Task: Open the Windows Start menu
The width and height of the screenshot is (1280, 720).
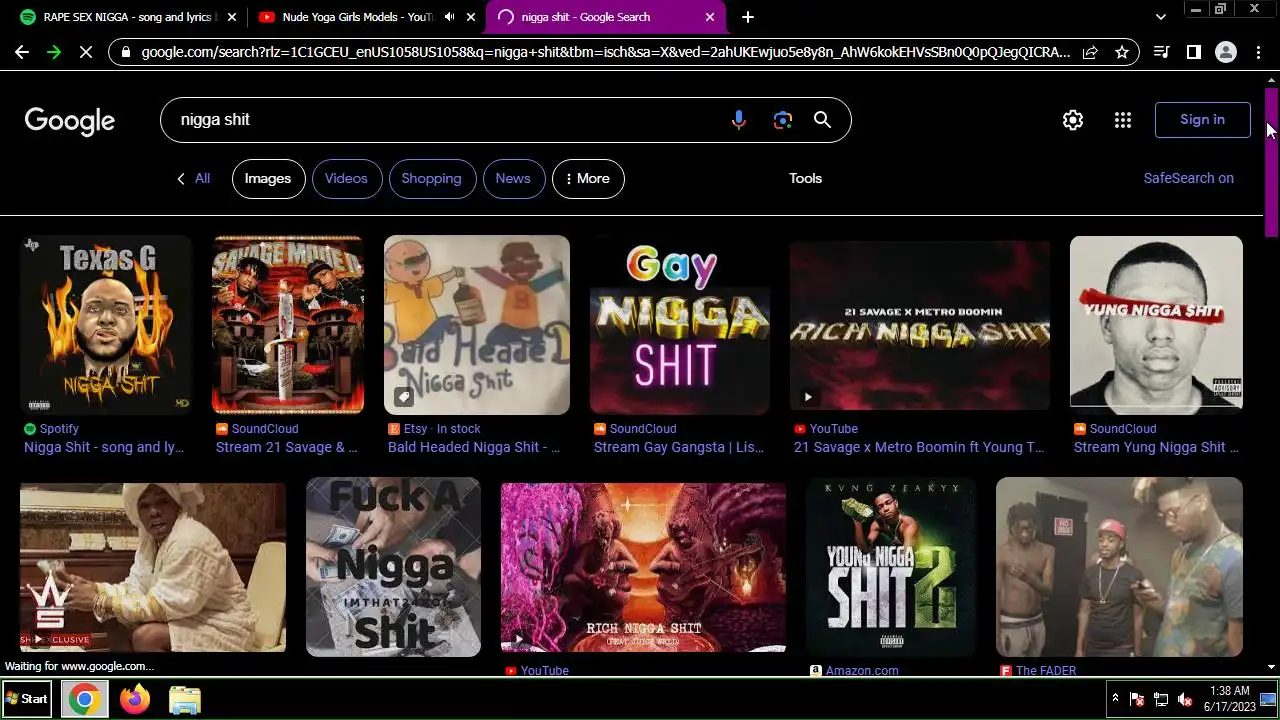Action: pos(27,699)
